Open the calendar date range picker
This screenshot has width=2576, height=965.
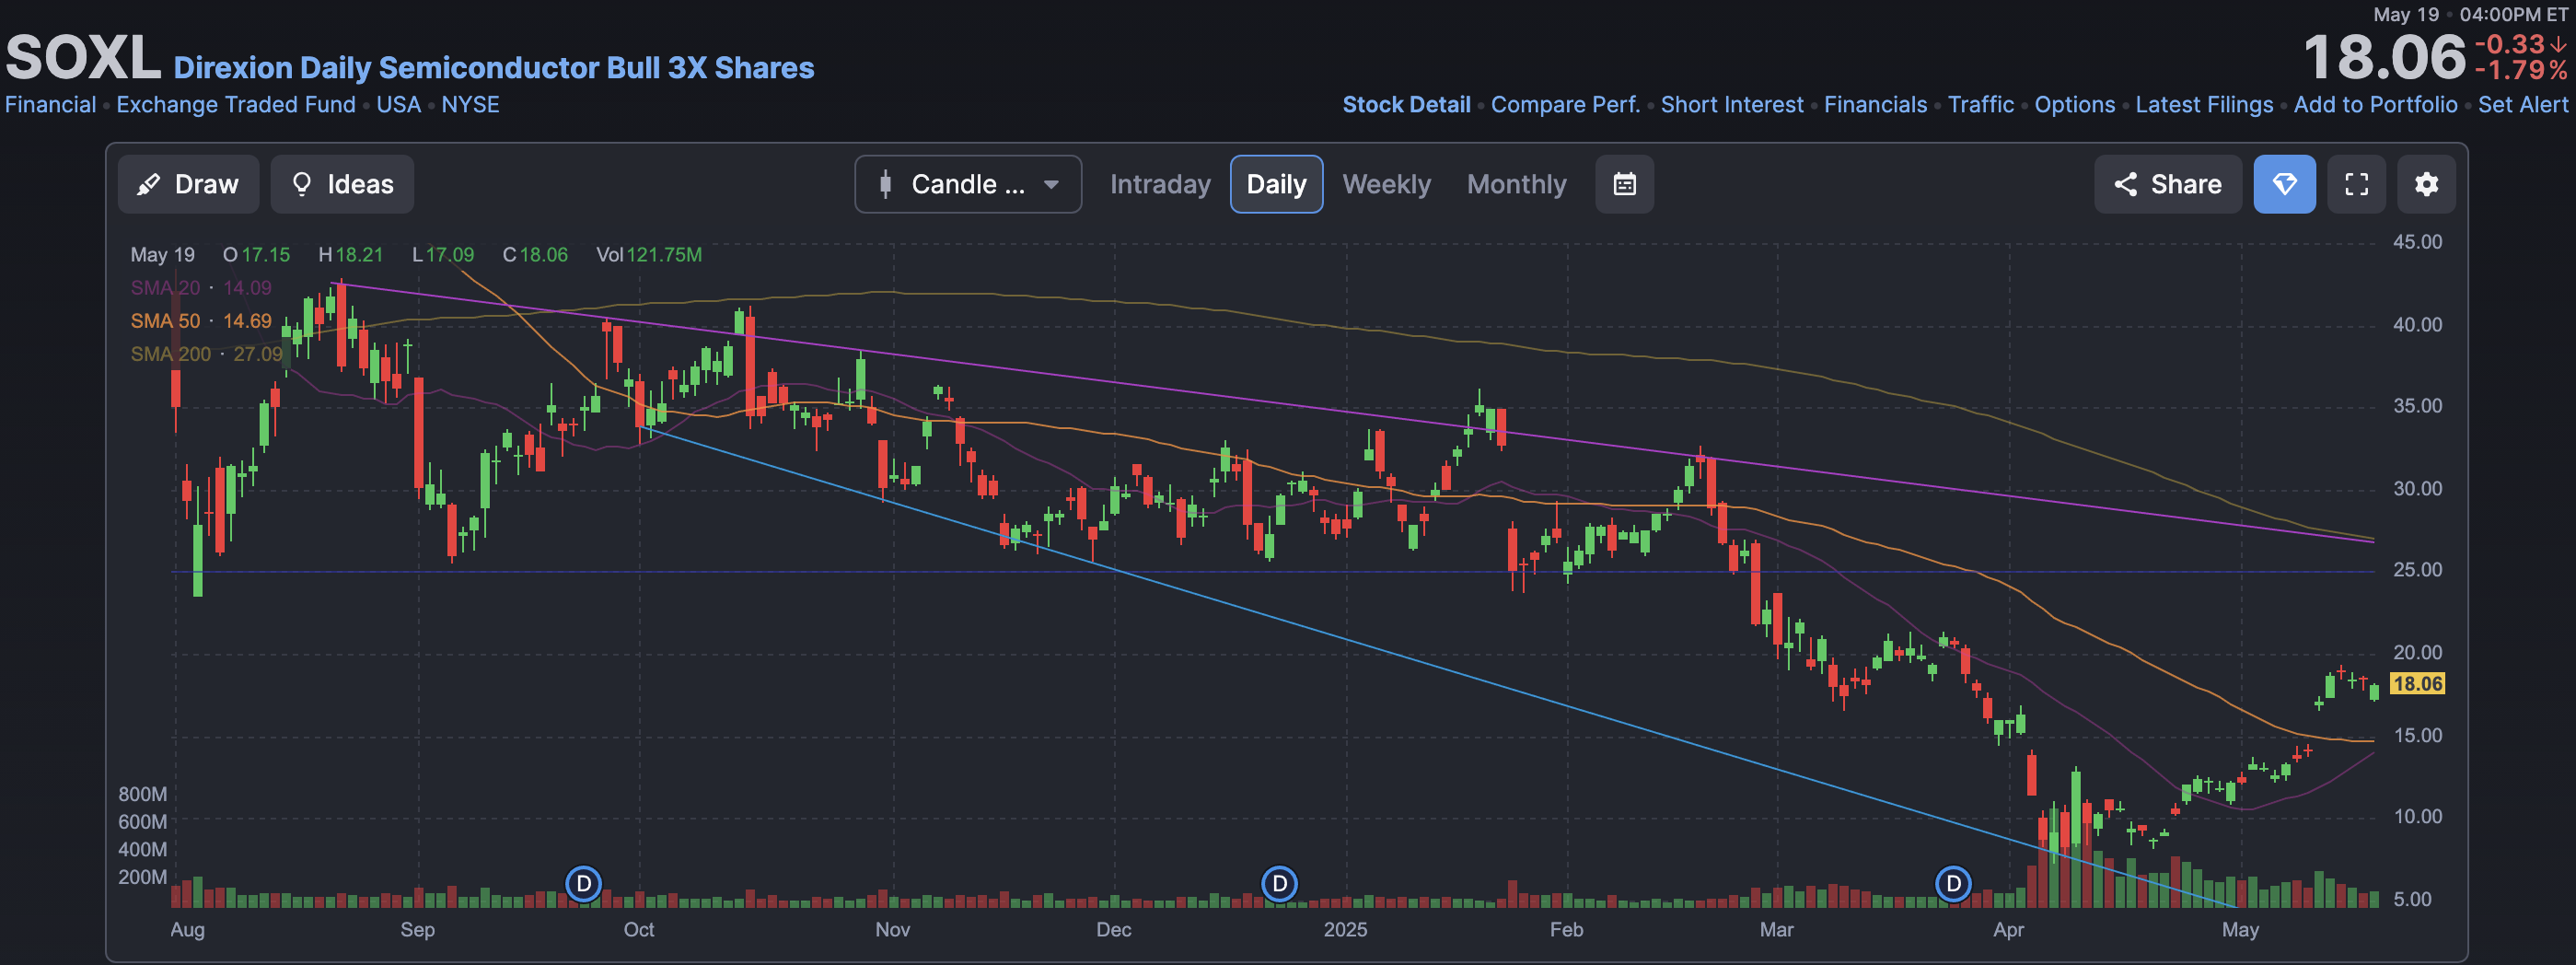[x=1624, y=184]
